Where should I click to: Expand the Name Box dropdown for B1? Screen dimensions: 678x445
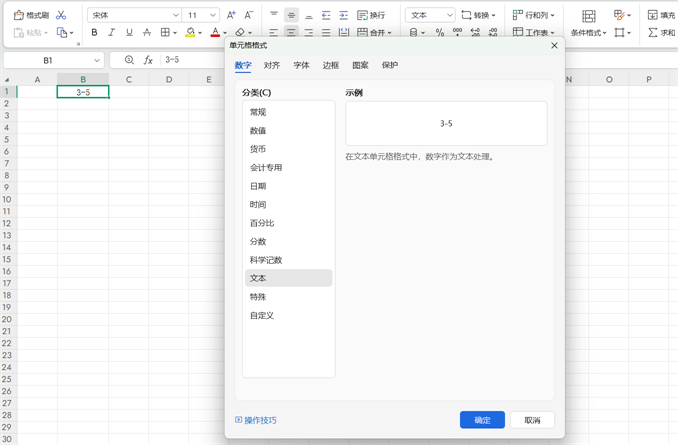(97, 61)
